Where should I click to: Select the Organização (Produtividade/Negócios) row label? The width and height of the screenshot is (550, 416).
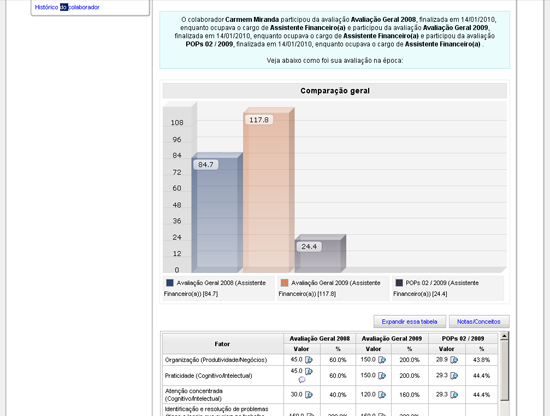pyautogui.click(x=216, y=360)
